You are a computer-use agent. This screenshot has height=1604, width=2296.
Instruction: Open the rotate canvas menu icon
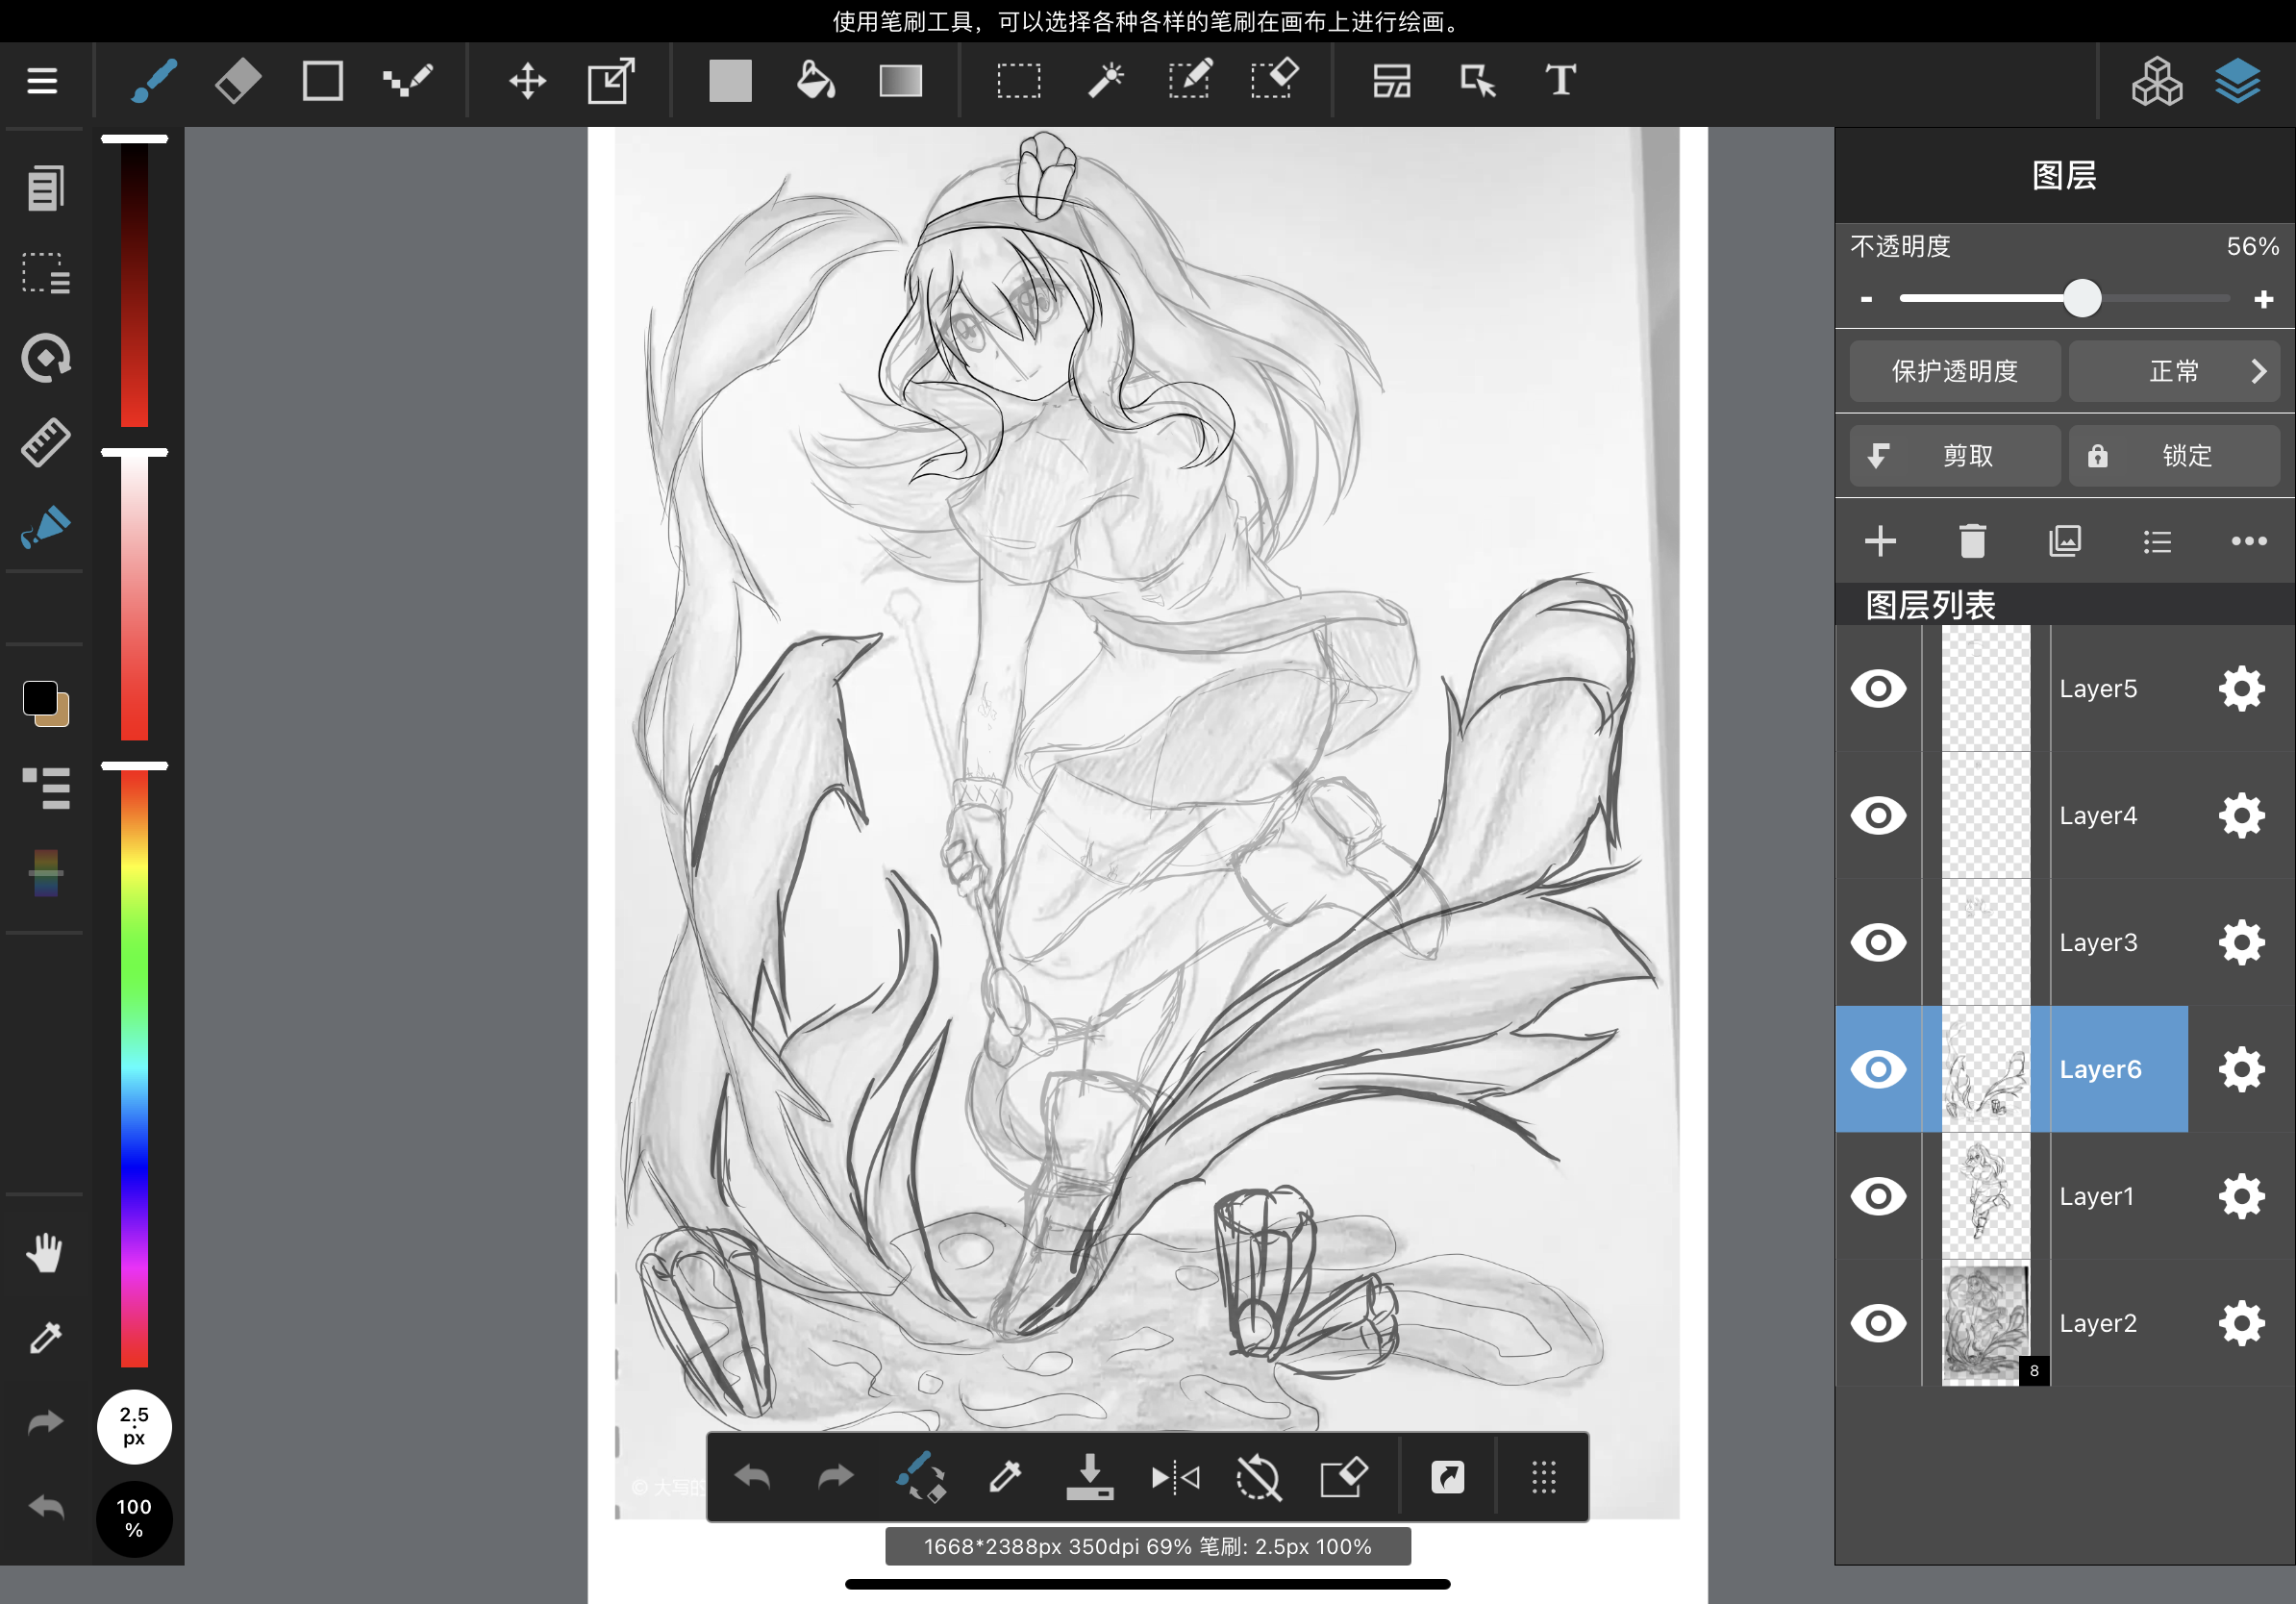(45, 357)
